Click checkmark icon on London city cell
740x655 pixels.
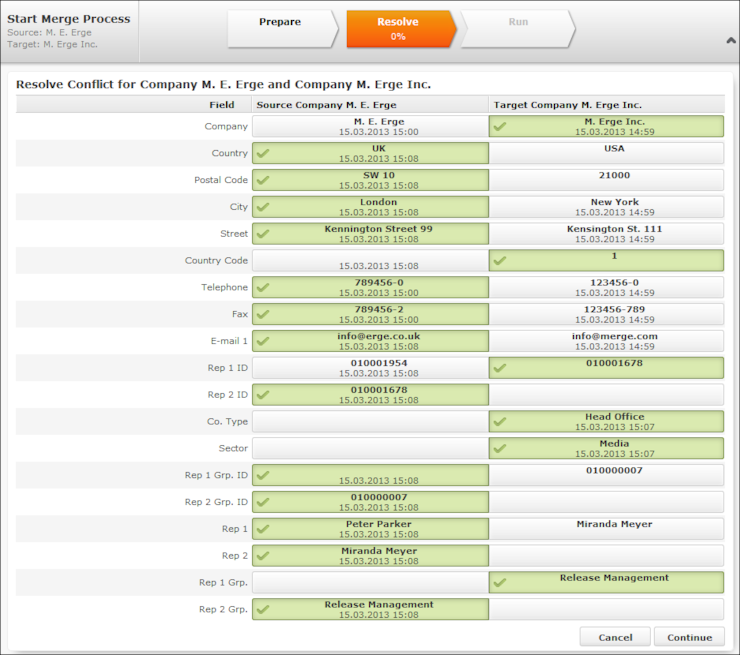pyautogui.click(x=263, y=208)
